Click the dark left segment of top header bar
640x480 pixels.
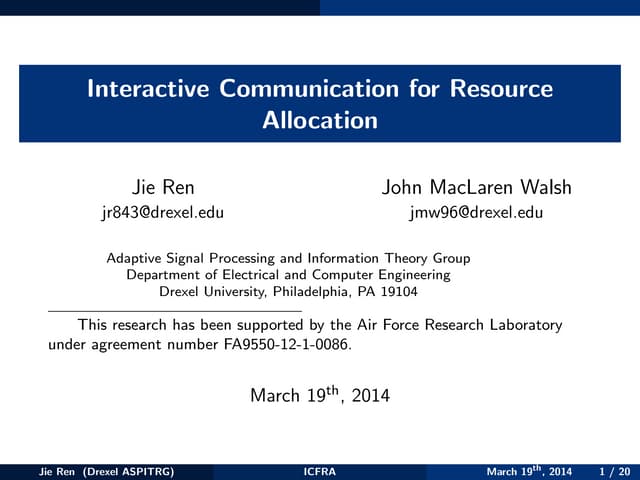[x=160, y=7]
